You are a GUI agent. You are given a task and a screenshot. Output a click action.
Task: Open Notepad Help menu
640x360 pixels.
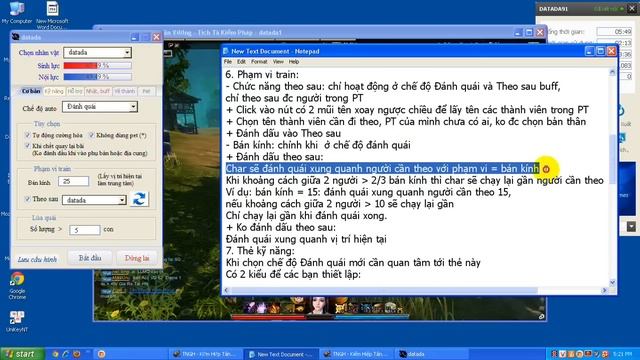[x=294, y=62]
